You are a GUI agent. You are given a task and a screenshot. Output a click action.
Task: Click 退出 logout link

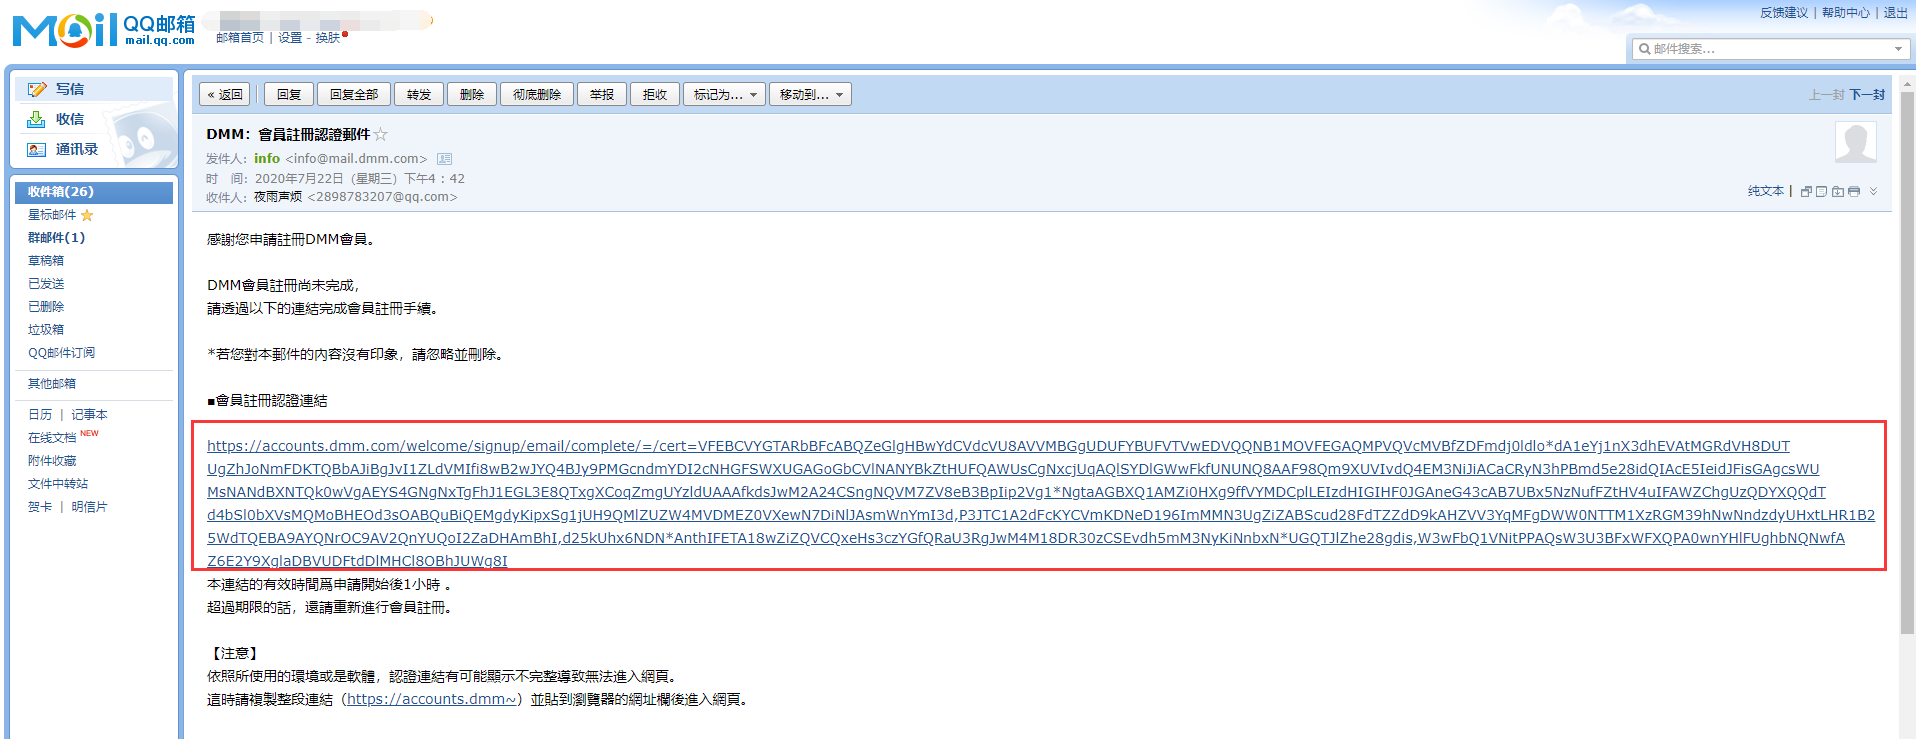1896,13
